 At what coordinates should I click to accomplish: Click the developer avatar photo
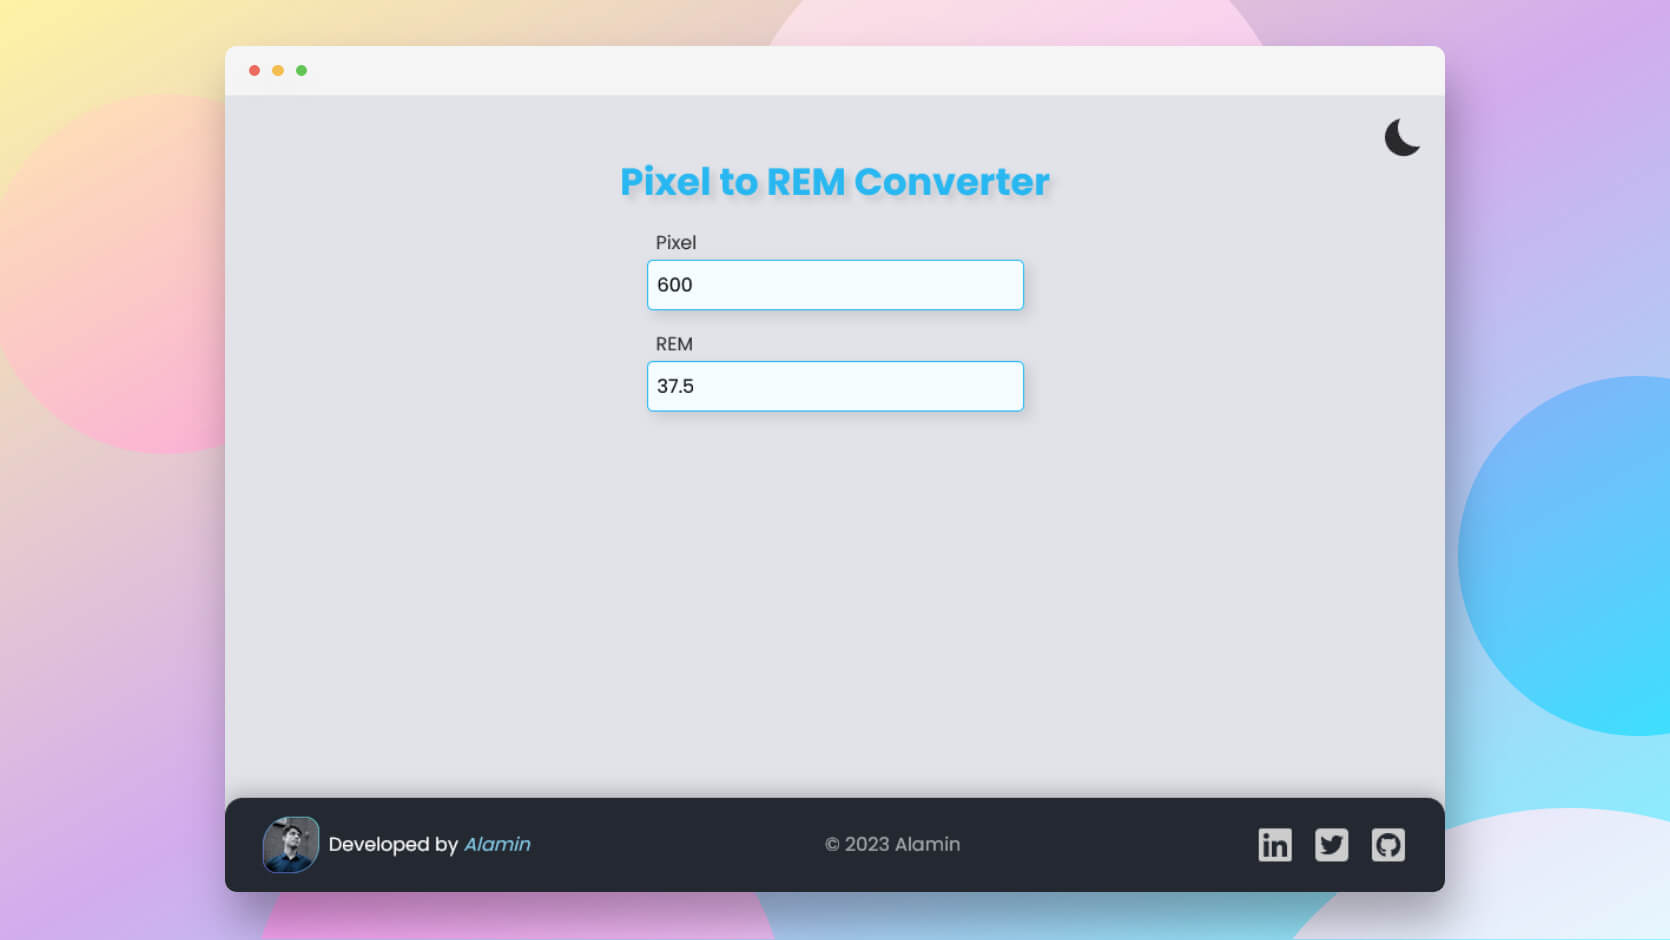pyautogui.click(x=291, y=845)
